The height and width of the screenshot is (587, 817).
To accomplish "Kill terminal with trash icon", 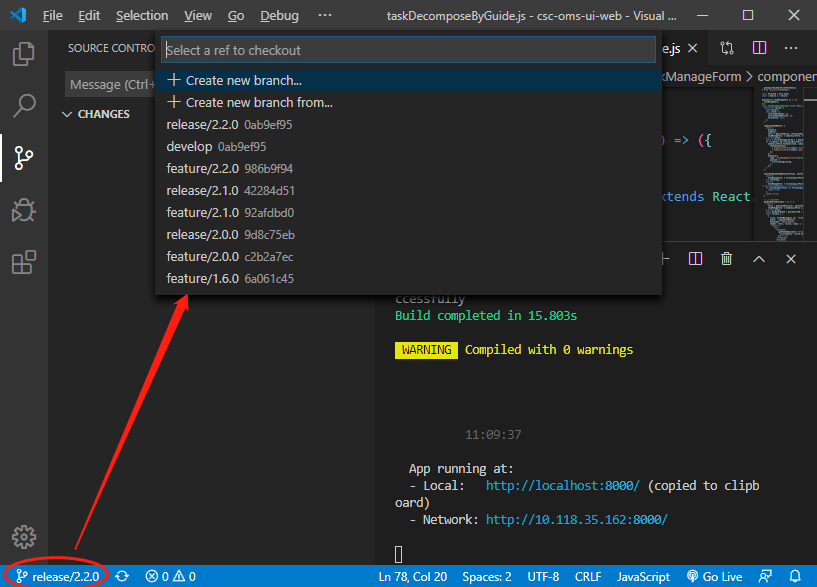I will [x=726, y=259].
